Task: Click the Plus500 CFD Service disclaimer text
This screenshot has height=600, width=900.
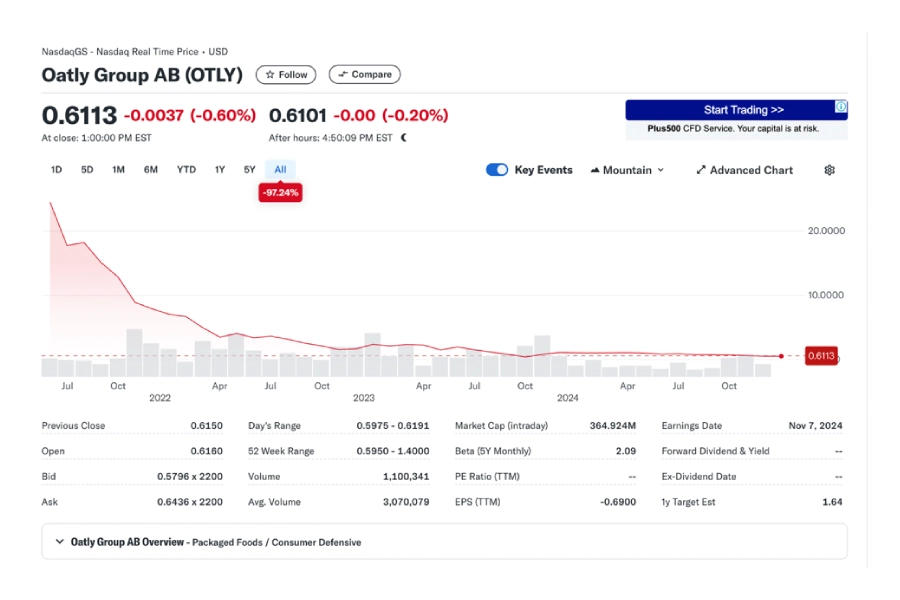Action: (x=733, y=128)
